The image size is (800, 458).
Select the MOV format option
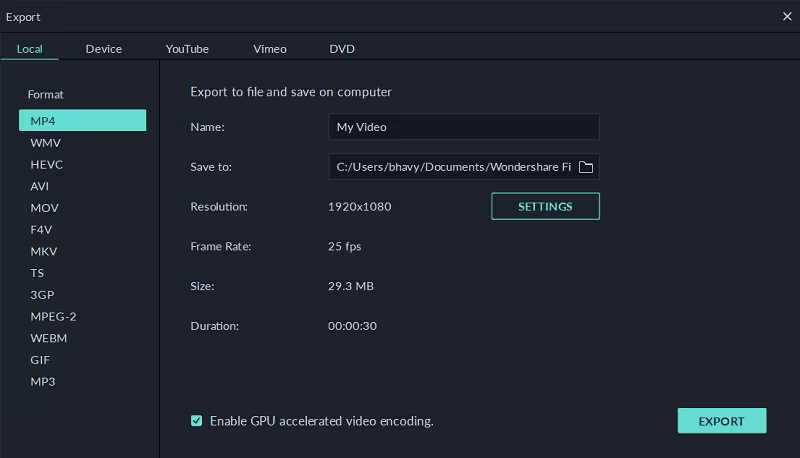click(x=45, y=208)
